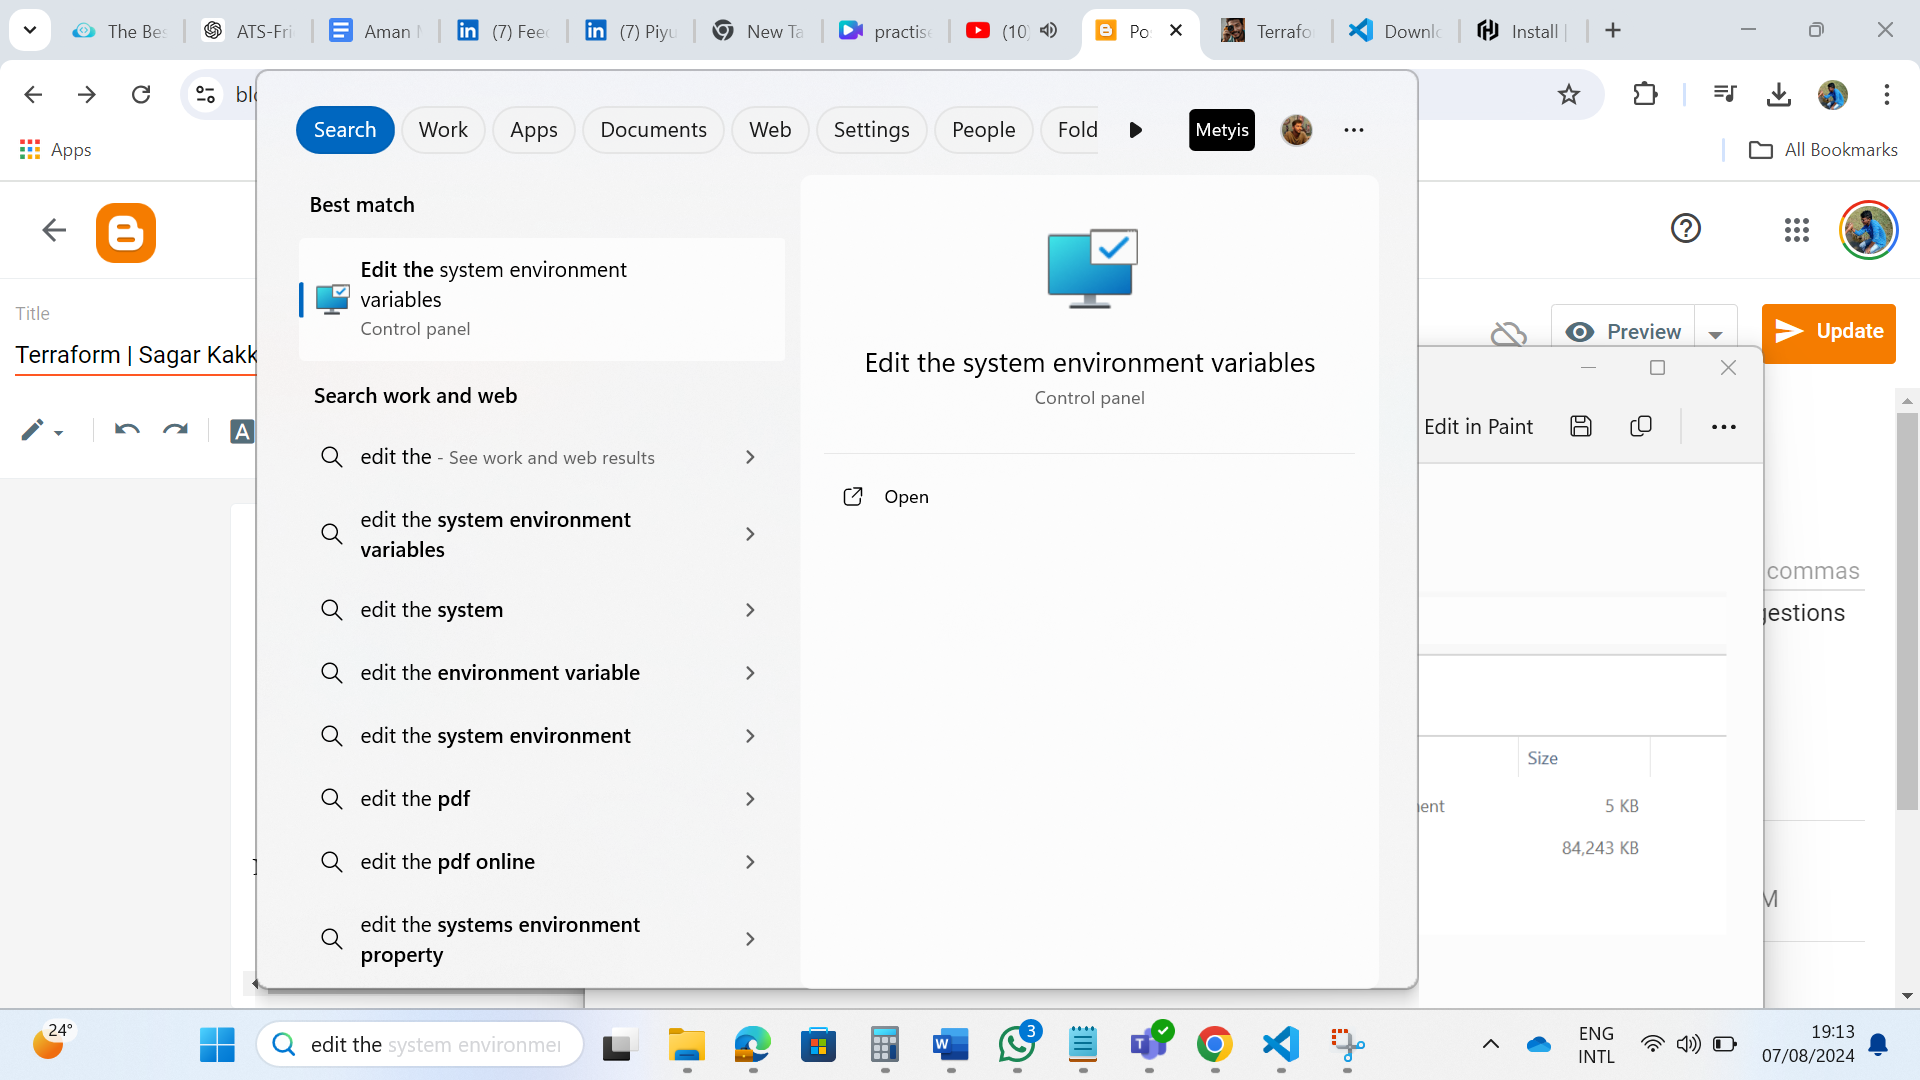The image size is (1920, 1080).
Task: Click the orange Update button
Action: pos(1828,332)
